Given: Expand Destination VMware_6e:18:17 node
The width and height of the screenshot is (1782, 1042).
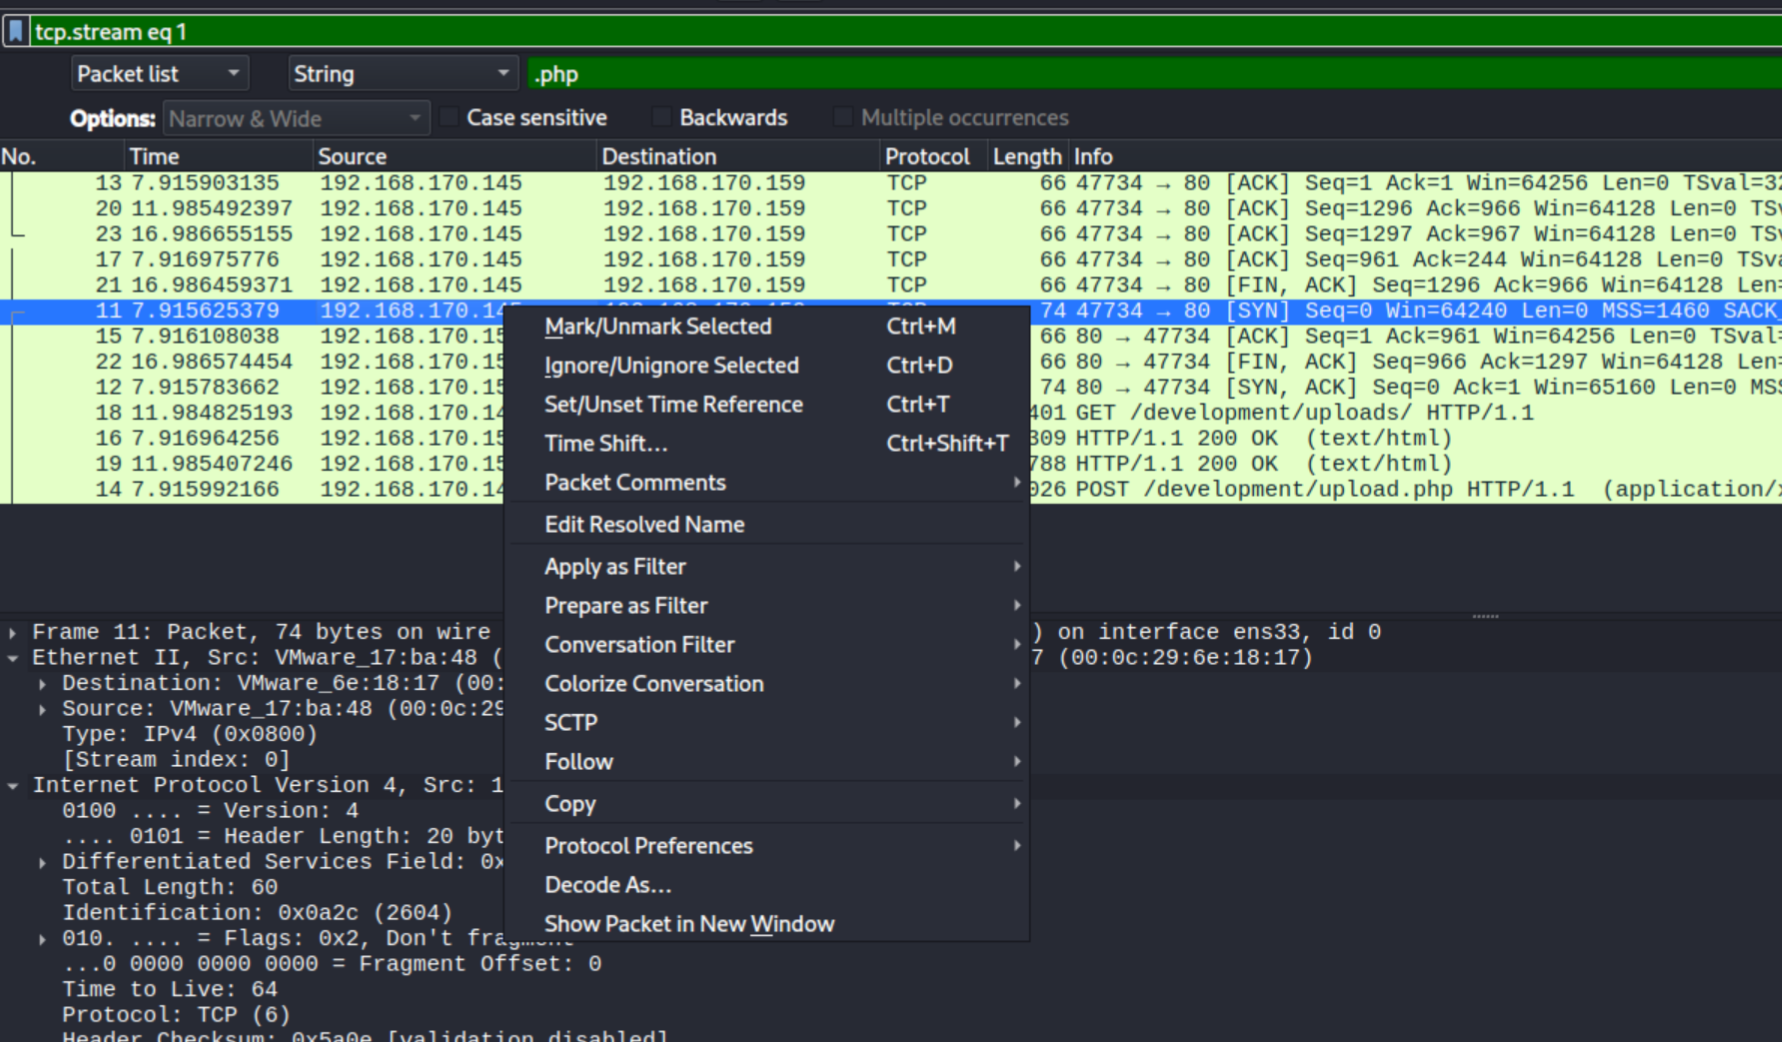Looking at the screenshot, I should pyautogui.click(x=42, y=683).
